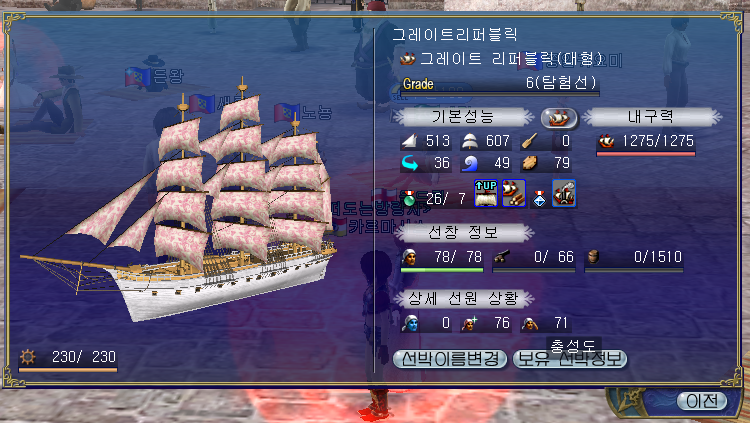Click the 선박이름변경 button

(x=450, y=359)
